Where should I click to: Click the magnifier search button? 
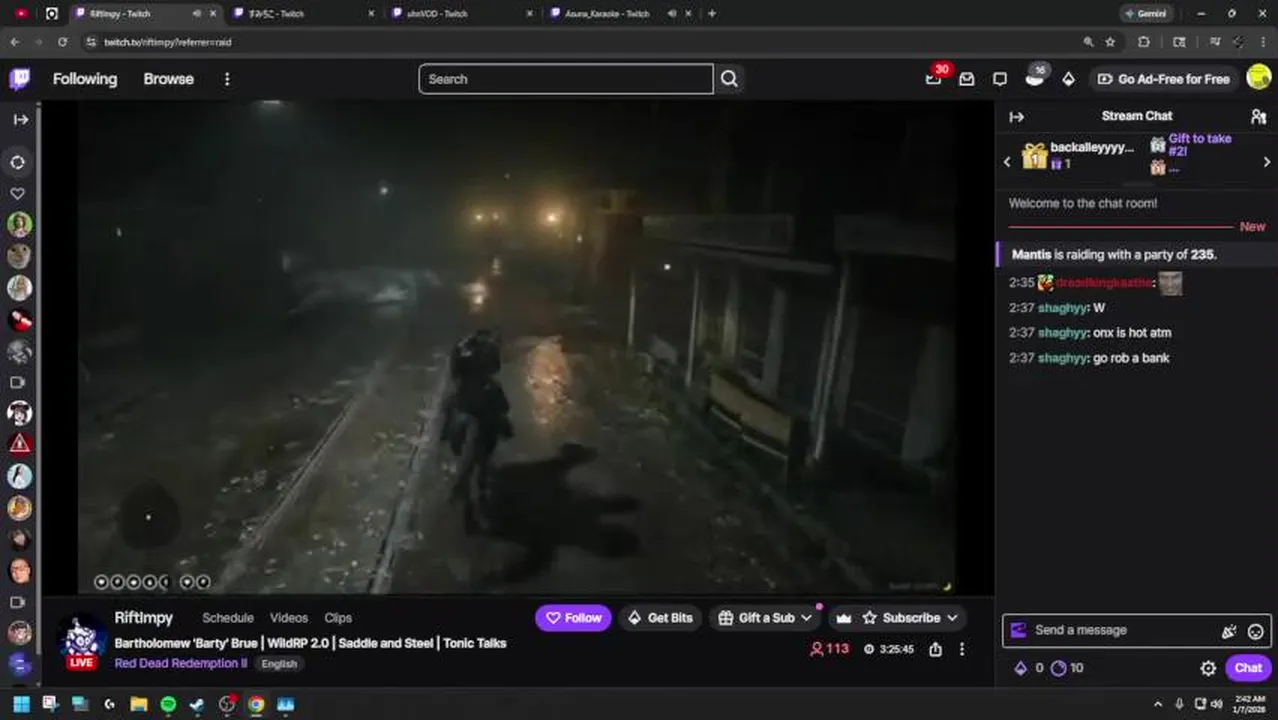[x=729, y=79]
